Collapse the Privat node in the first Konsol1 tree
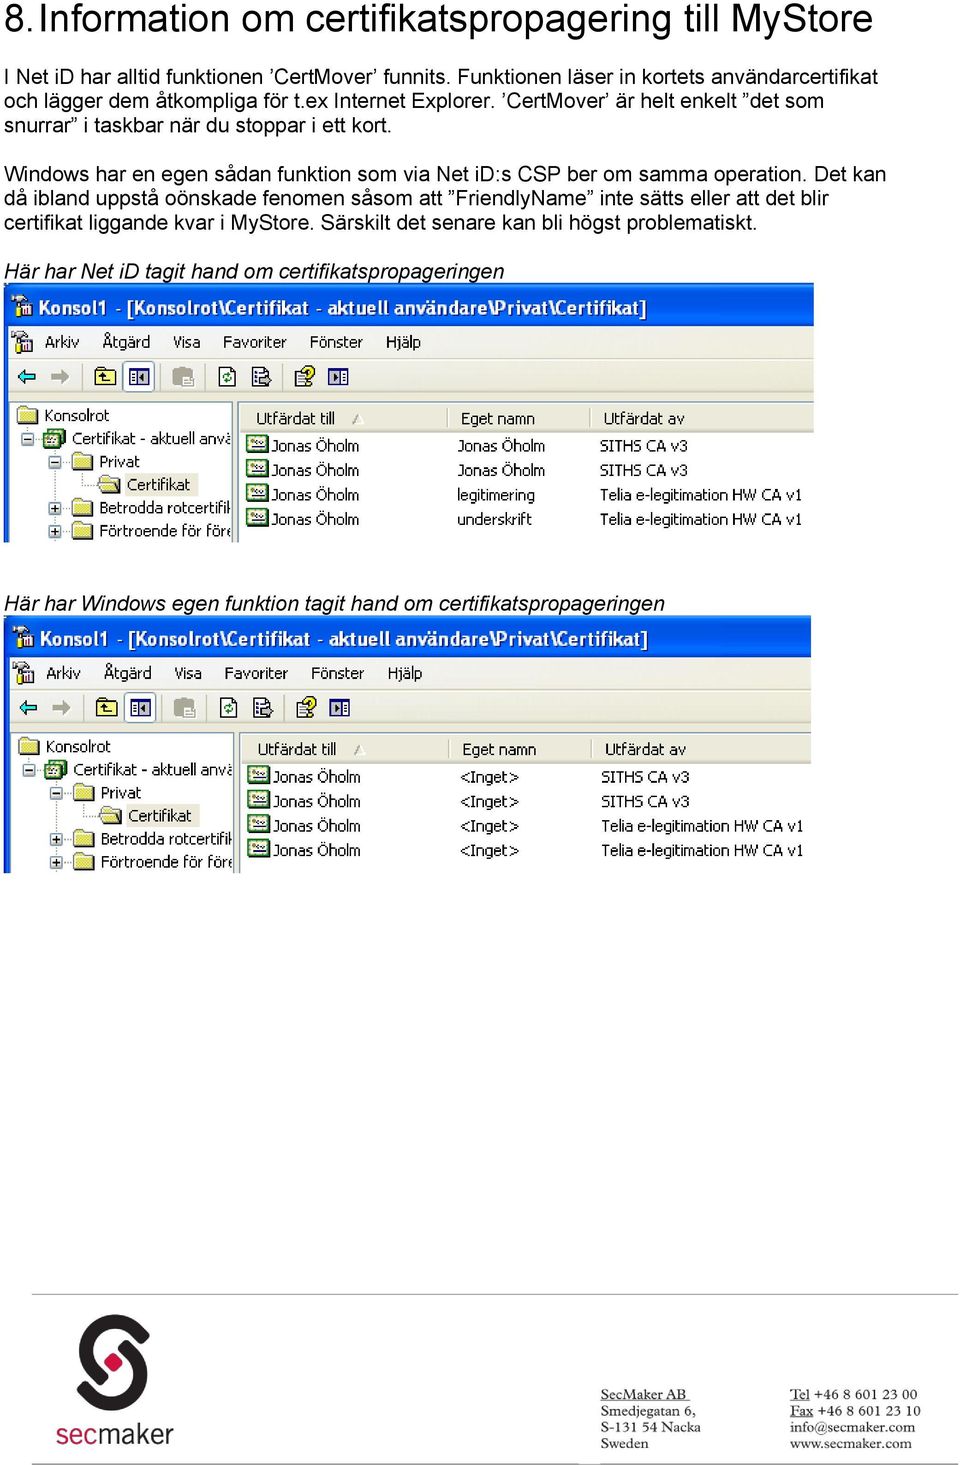The width and height of the screenshot is (960, 1465). 55,462
